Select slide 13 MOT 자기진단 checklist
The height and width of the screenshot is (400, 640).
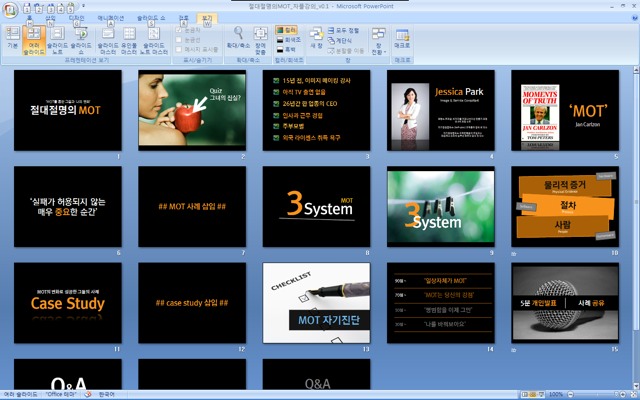click(316, 303)
